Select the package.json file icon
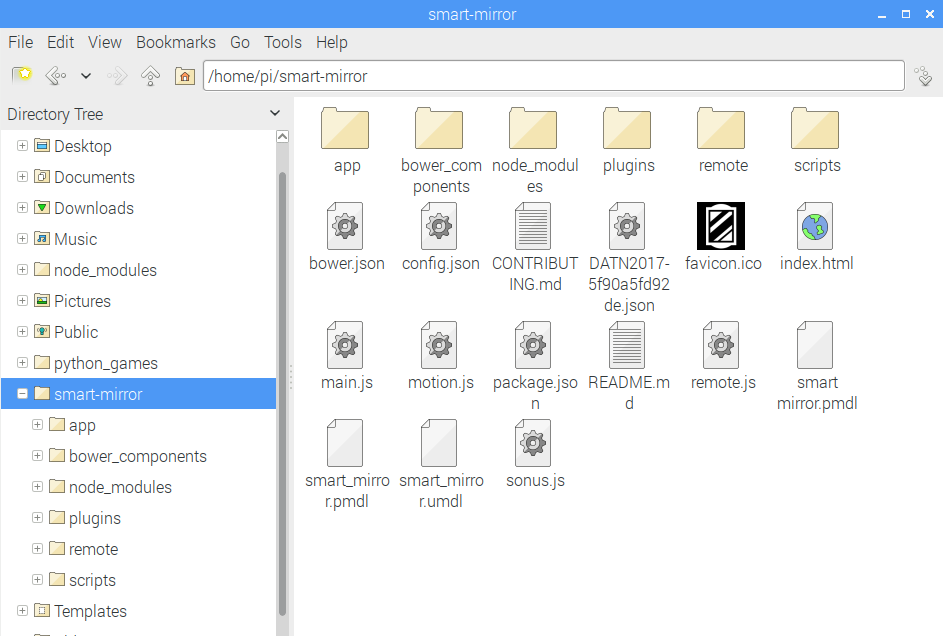The height and width of the screenshot is (636, 943). [533, 345]
